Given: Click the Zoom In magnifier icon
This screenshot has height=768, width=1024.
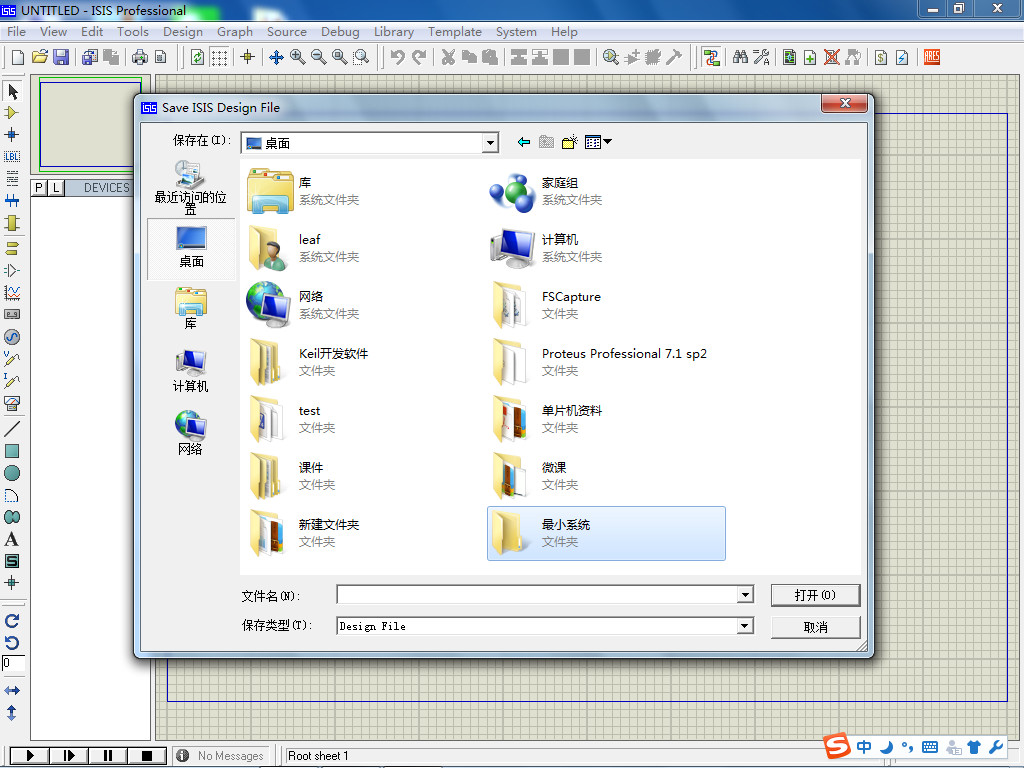Looking at the screenshot, I should (x=297, y=57).
